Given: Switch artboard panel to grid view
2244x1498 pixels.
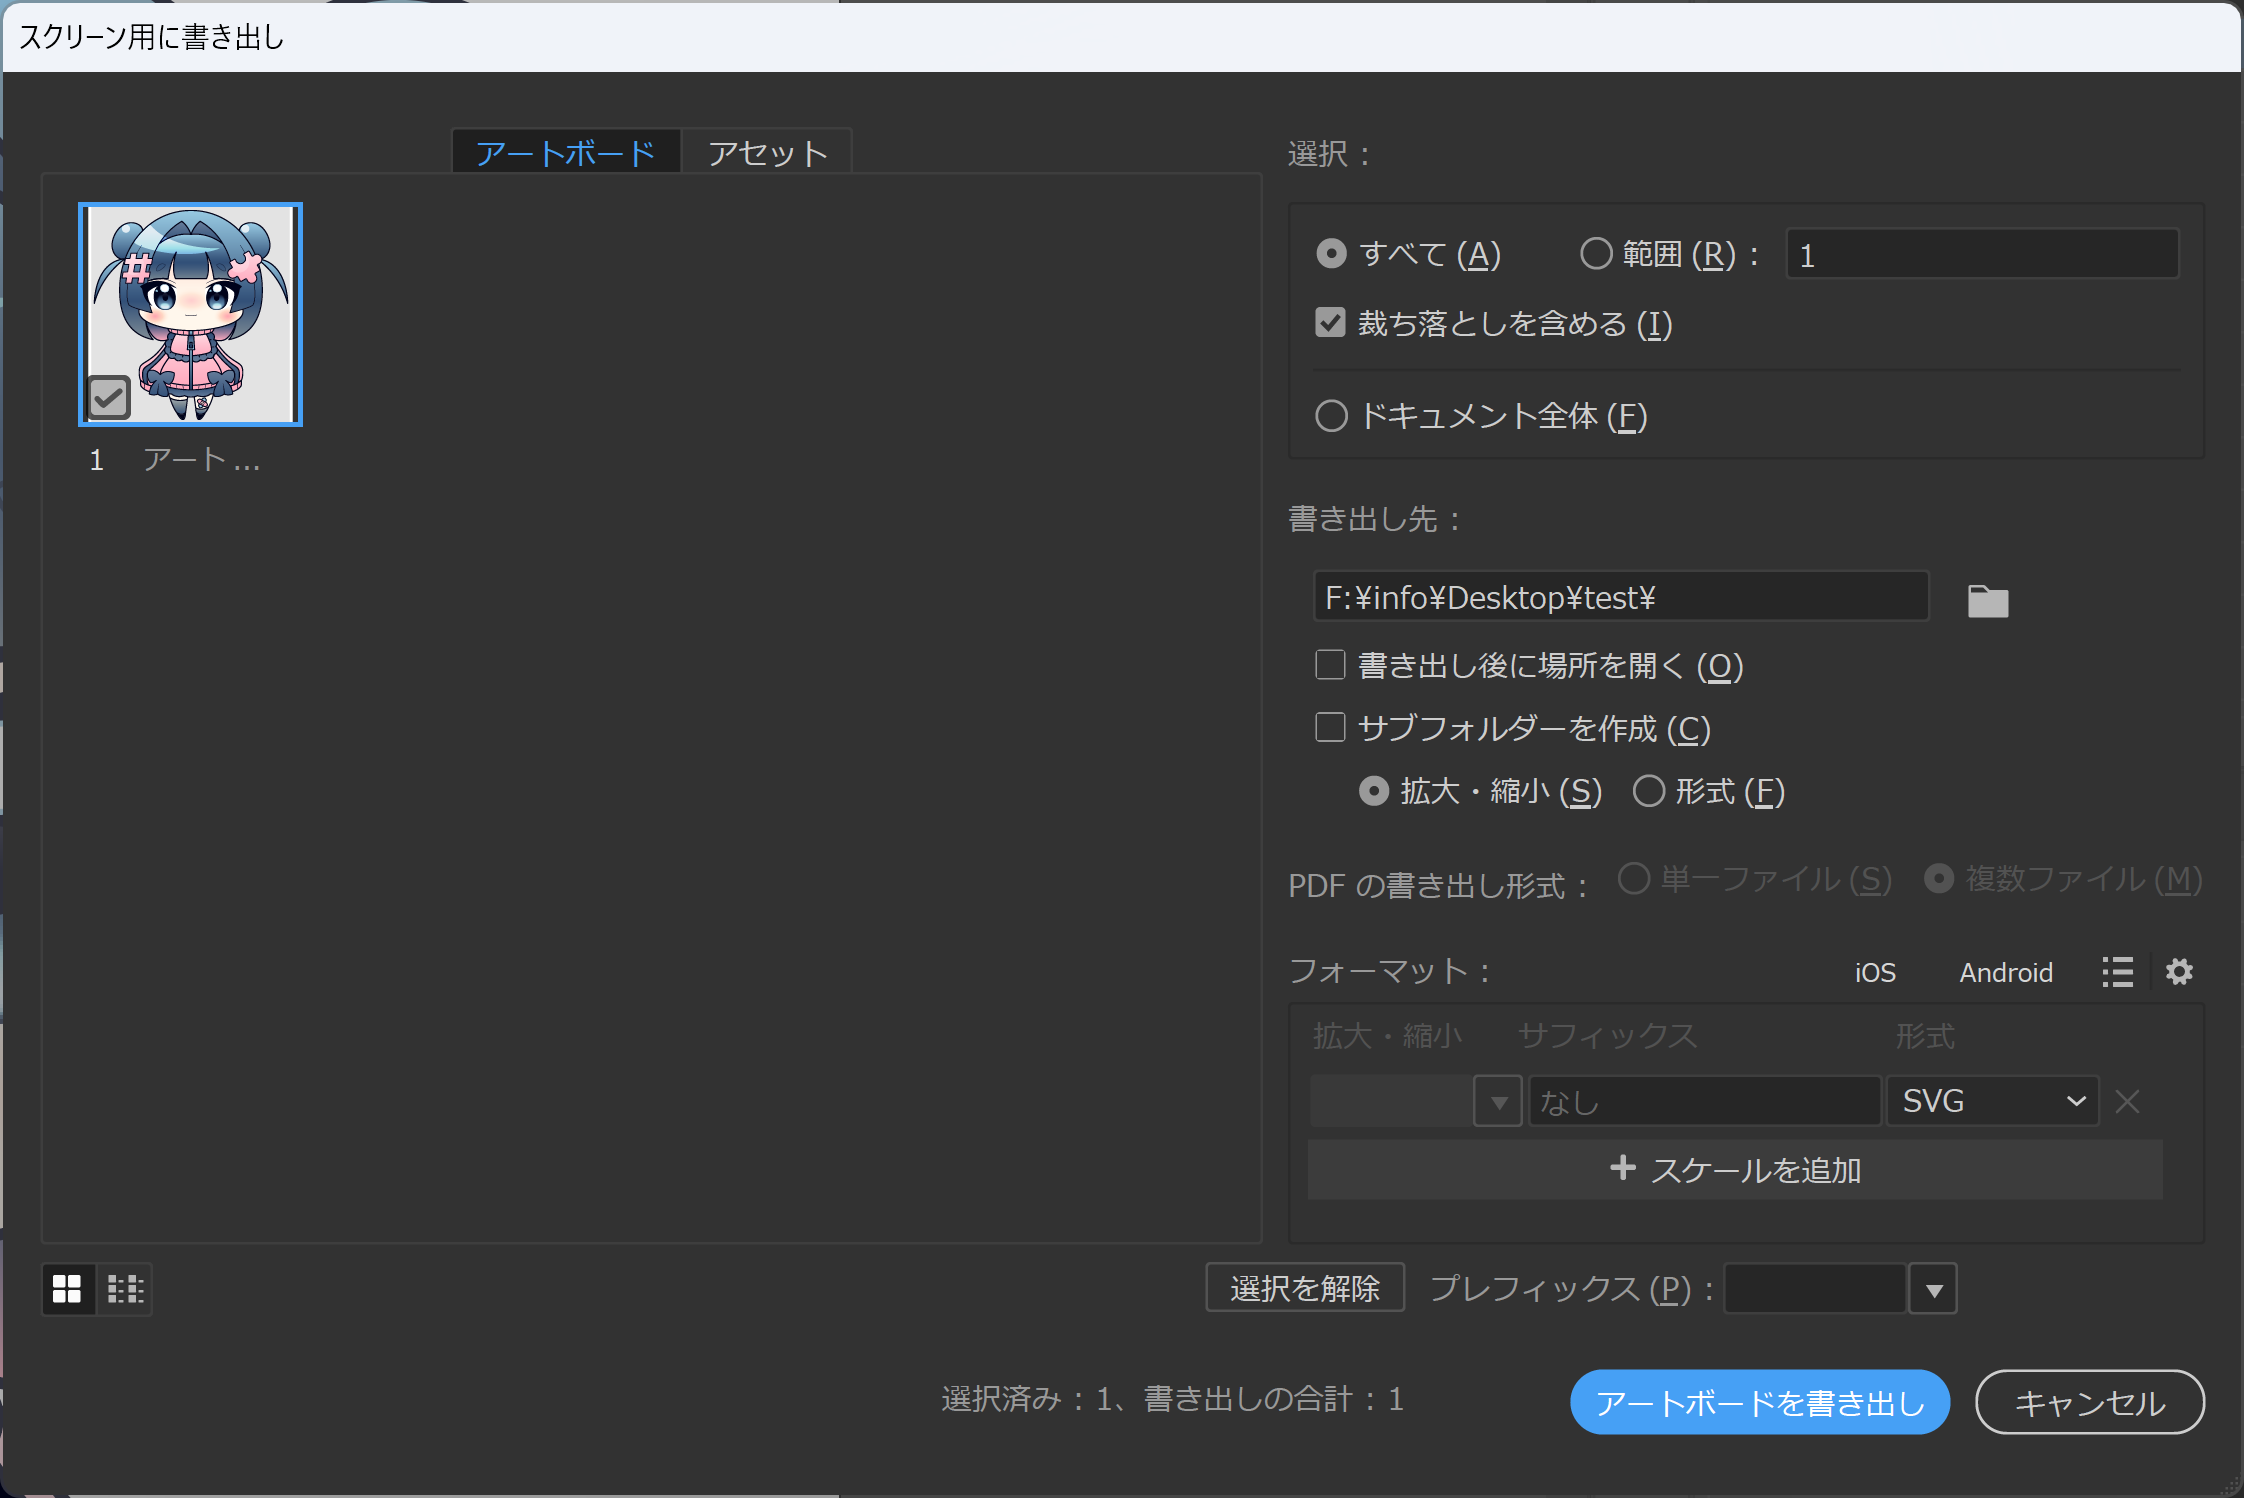Looking at the screenshot, I should [x=68, y=1289].
